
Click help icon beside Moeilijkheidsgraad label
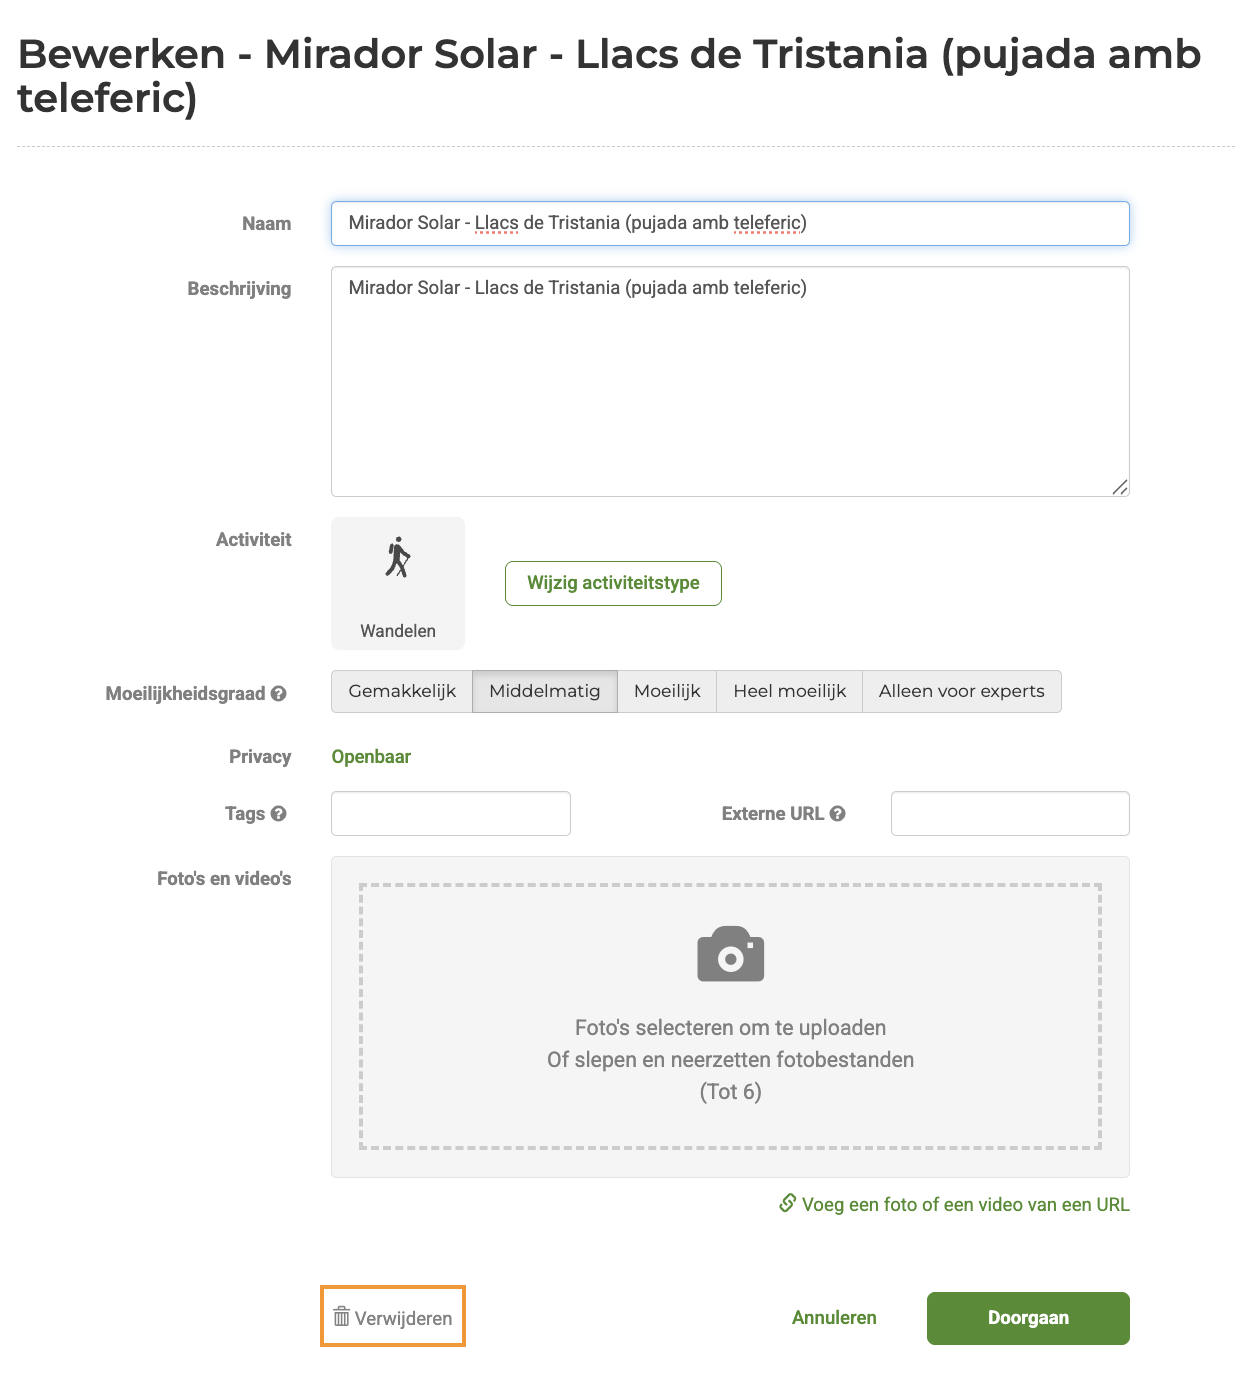(x=279, y=693)
